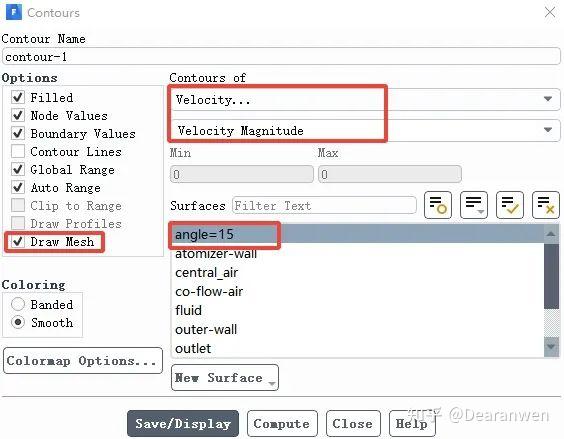This screenshot has height=439, width=564.
Task: Select the outer-wall surface
Action: [358, 329]
